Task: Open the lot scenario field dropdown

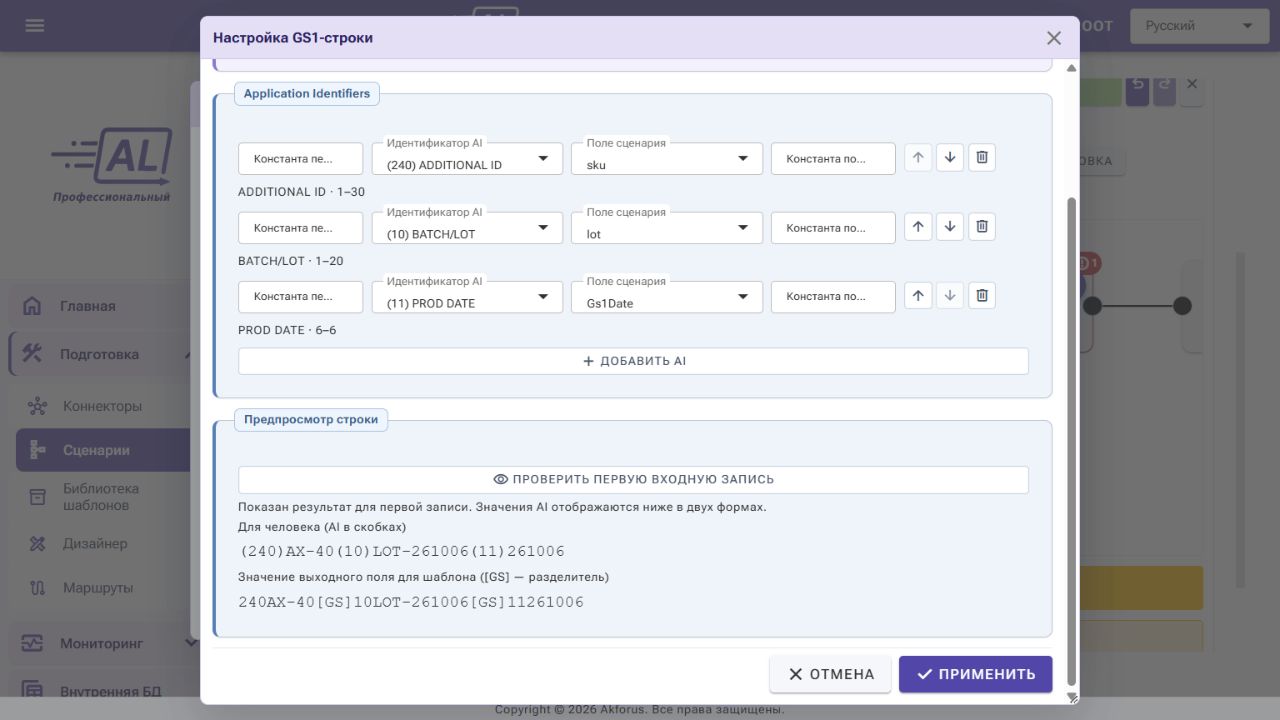Action: point(667,228)
